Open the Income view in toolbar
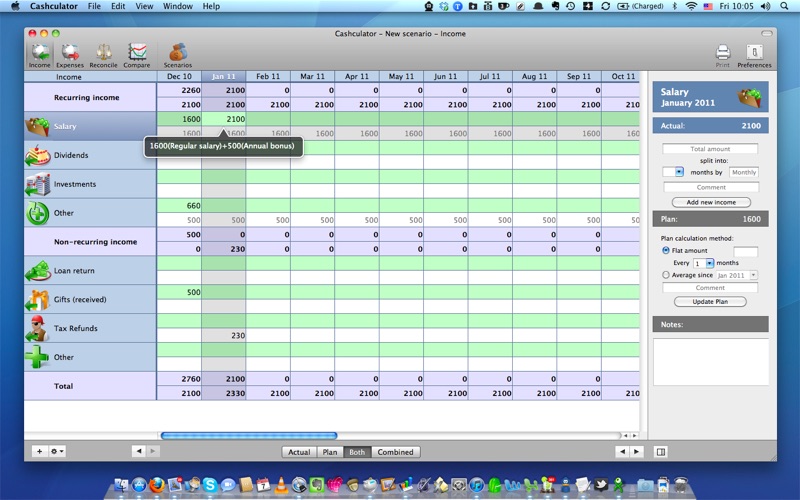 [x=39, y=54]
